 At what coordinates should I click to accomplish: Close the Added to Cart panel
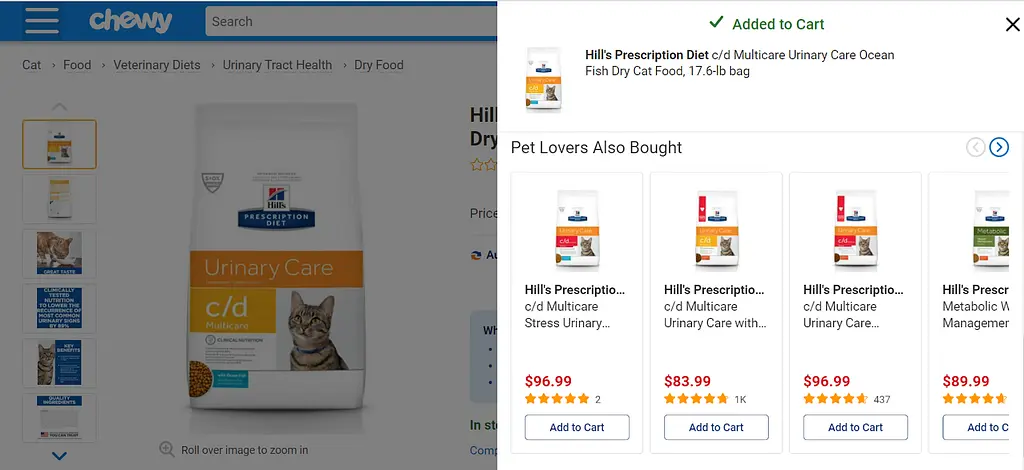pyautogui.click(x=1012, y=24)
